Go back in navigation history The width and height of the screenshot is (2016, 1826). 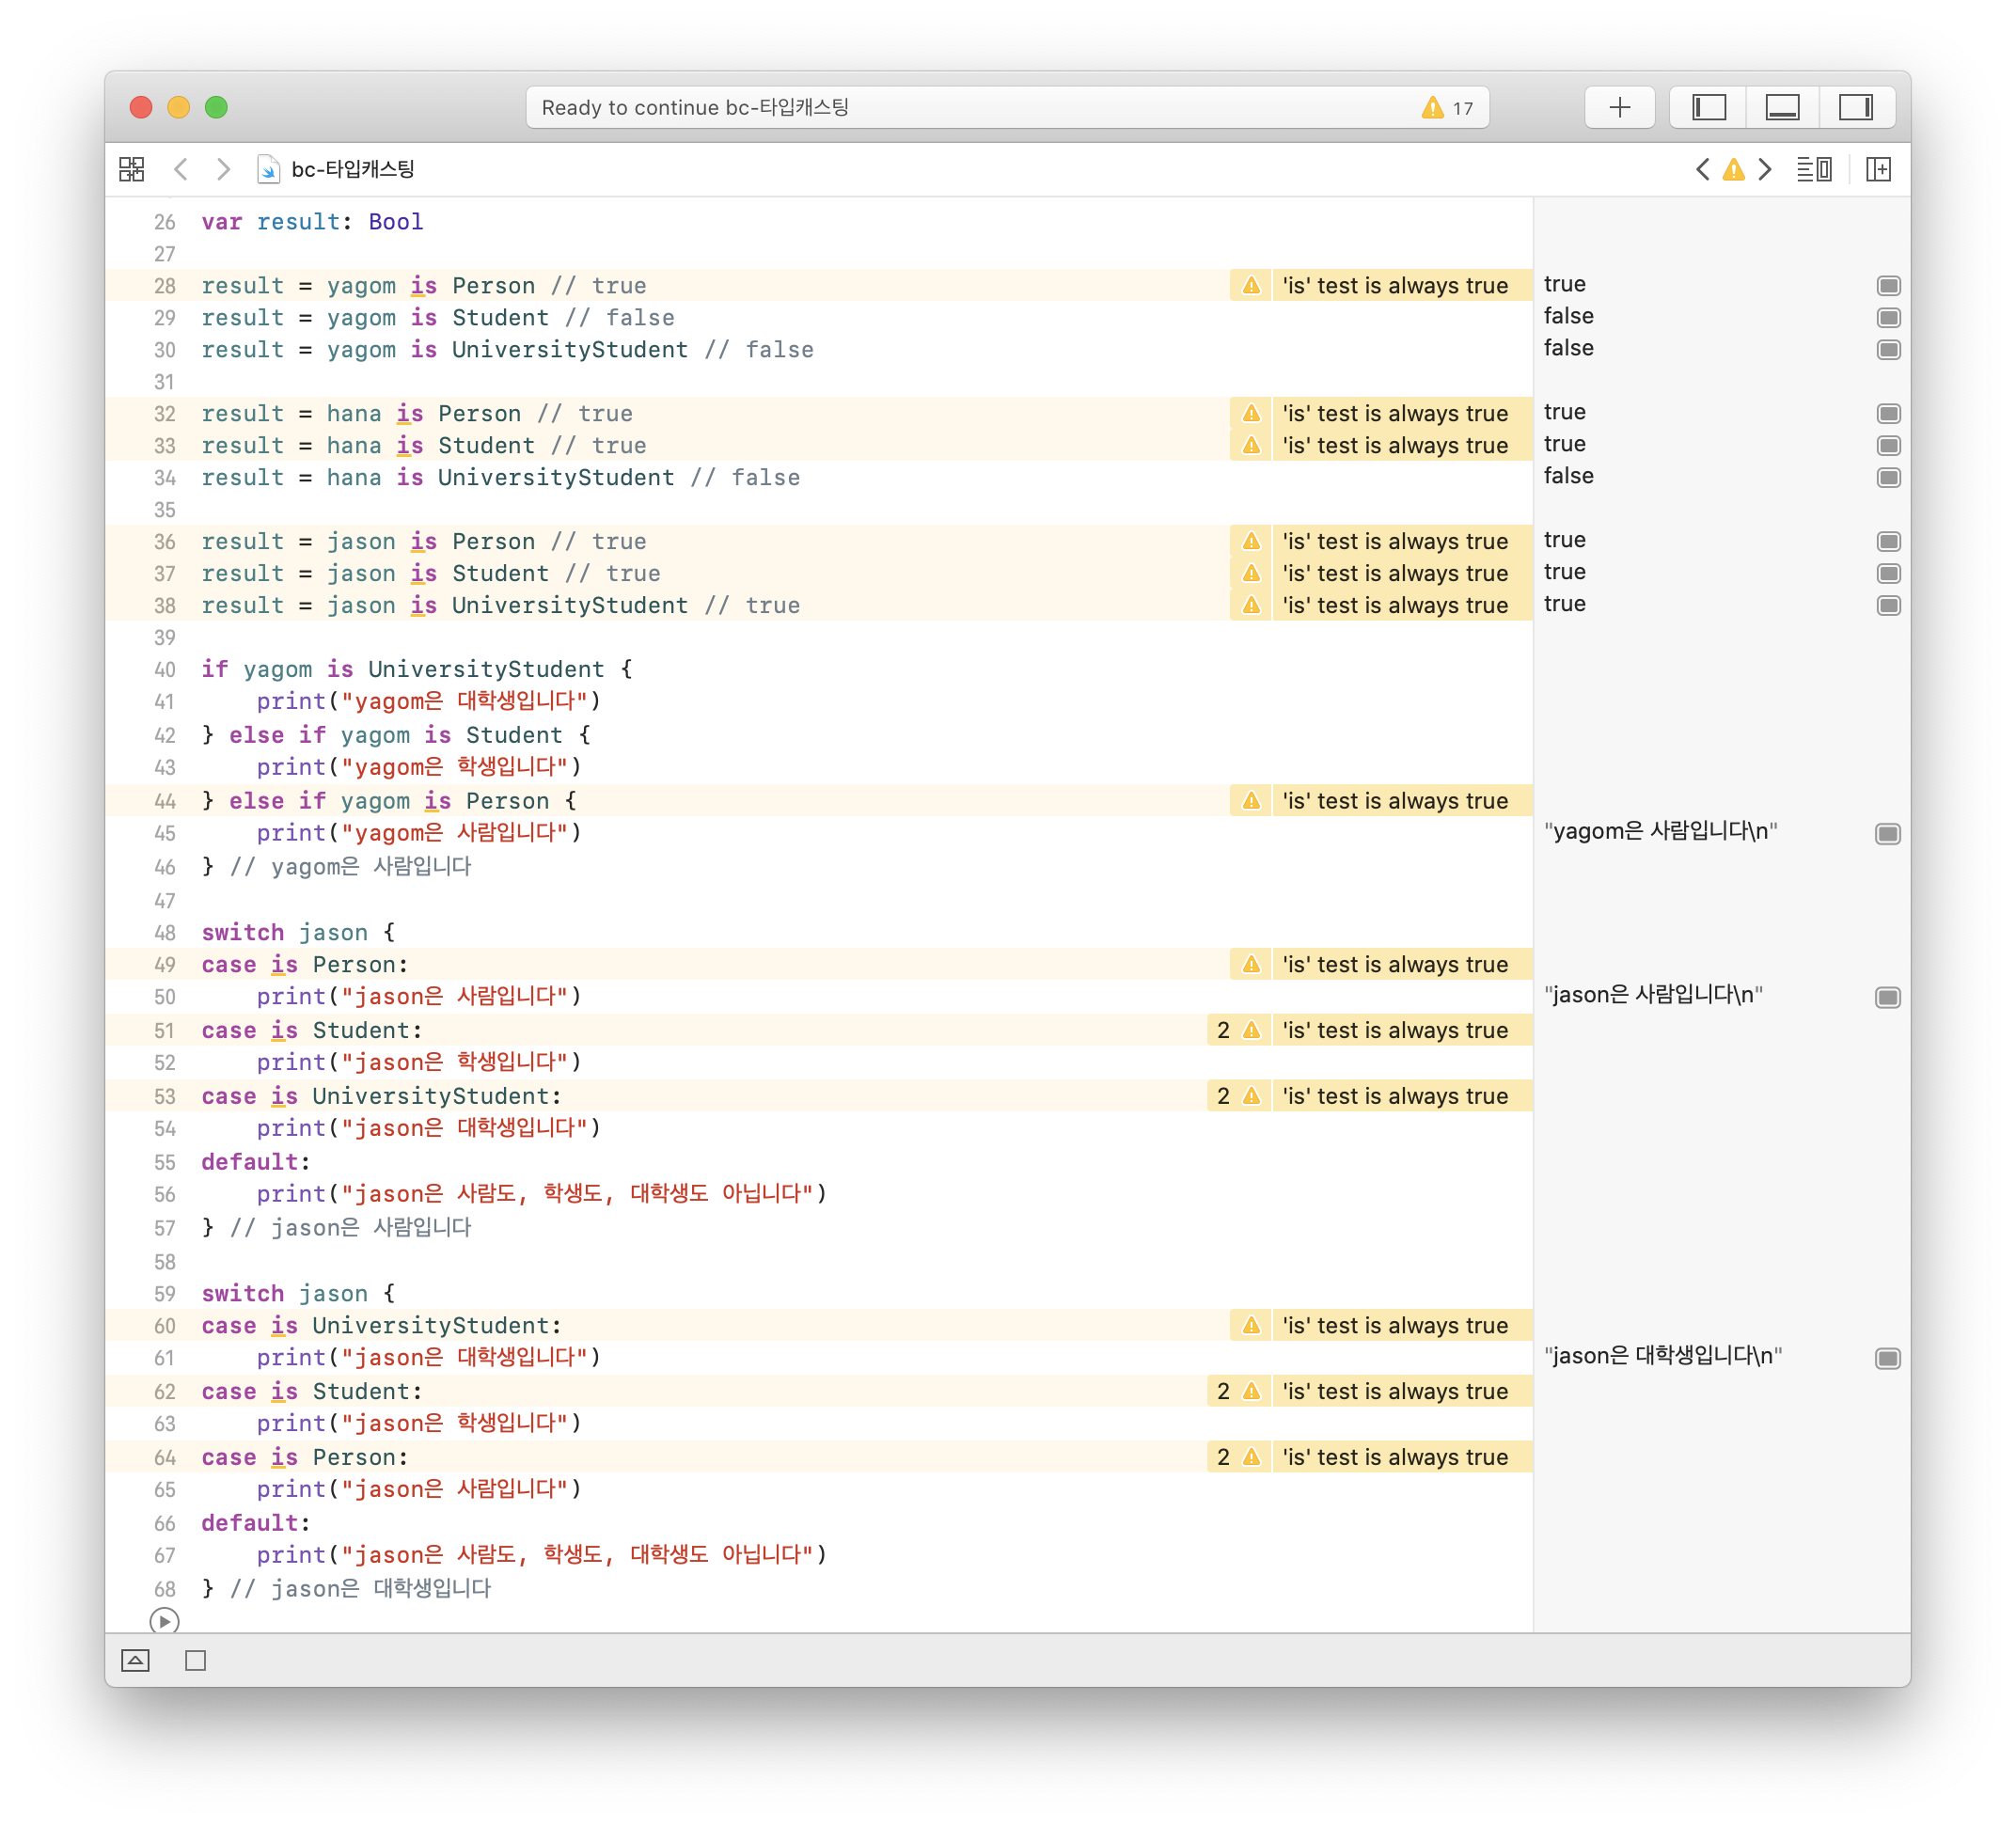(x=181, y=169)
